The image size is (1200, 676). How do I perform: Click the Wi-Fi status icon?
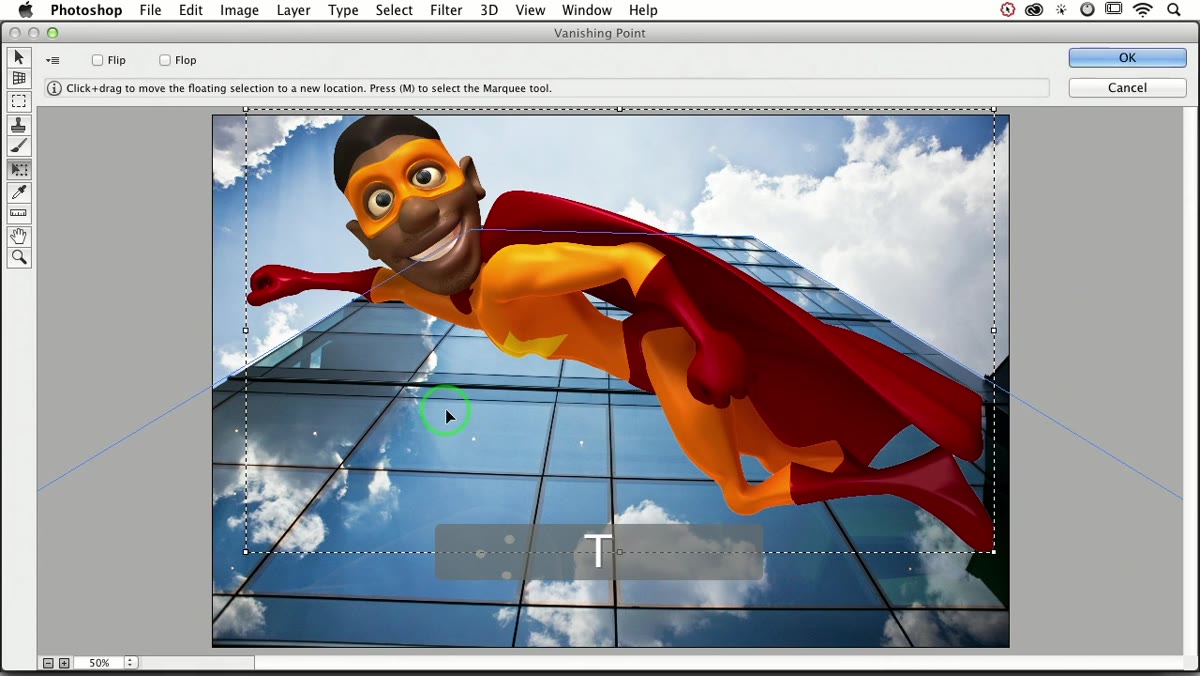[x=1143, y=10]
